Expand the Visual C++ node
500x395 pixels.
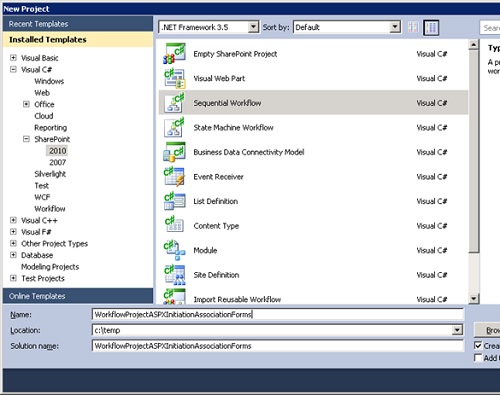tap(13, 220)
